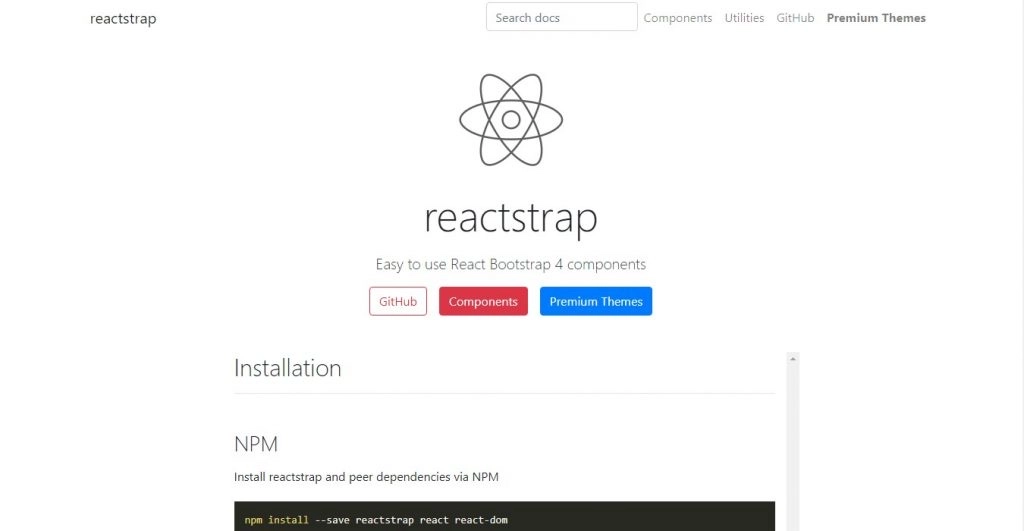Click 'Easy to use React Bootstrap 4 components' tagline
This screenshot has width=1024, height=531.
pyautogui.click(x=511, y=265)
